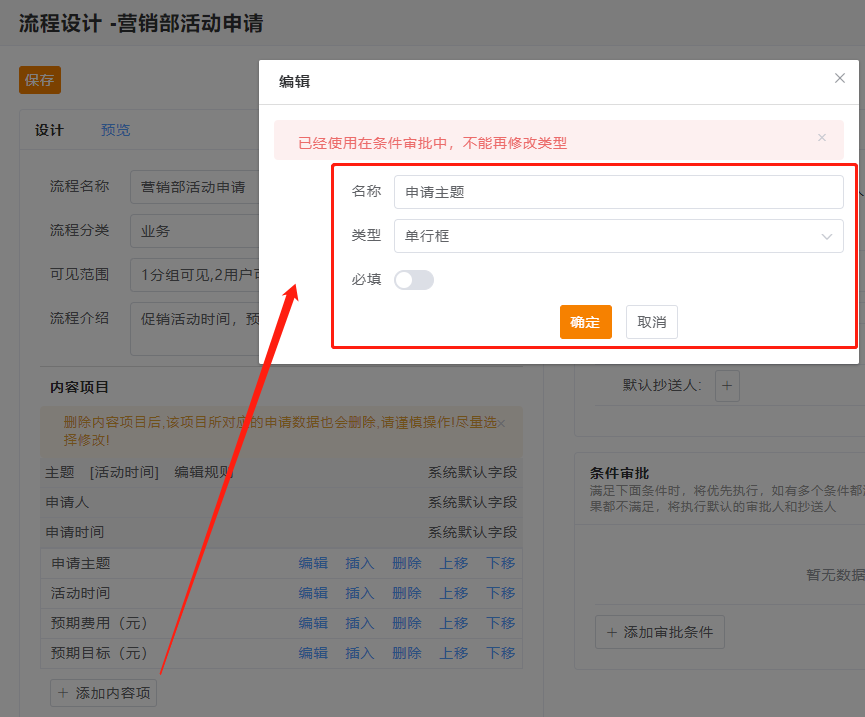Click the orange 保存 button
Screen dimensions: 865x717
[x=40, y=80]
